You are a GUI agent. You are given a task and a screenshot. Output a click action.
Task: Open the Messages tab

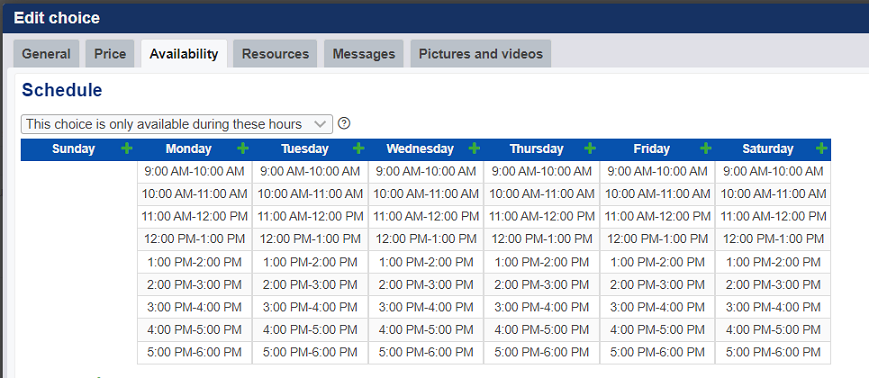[364, 54]
